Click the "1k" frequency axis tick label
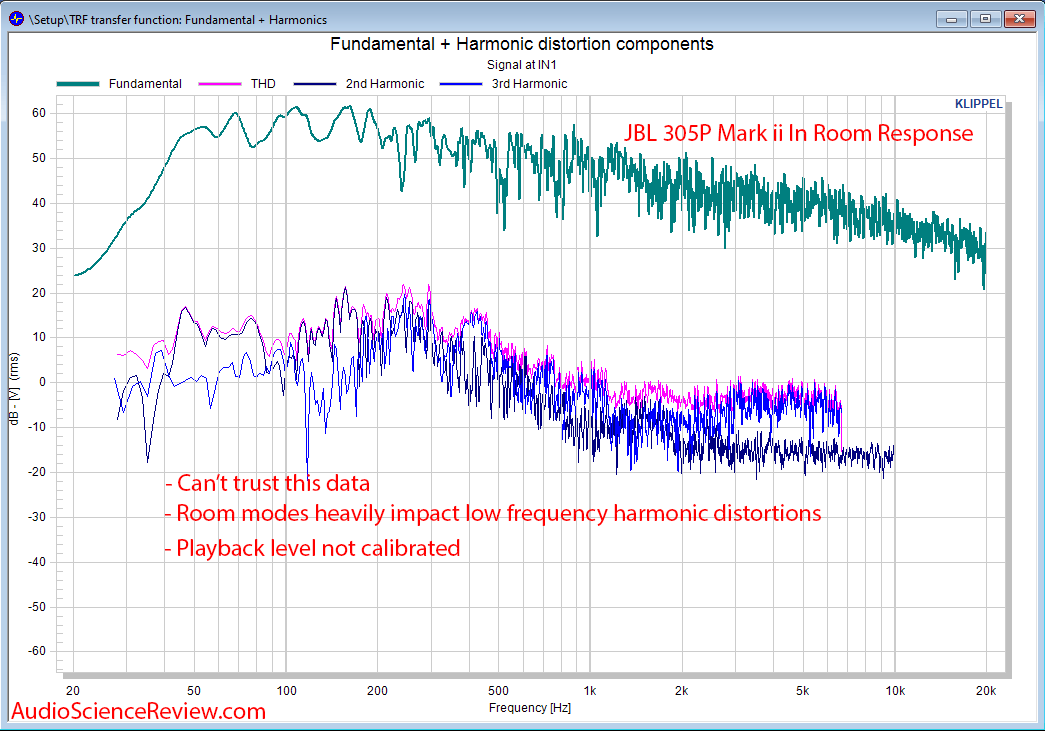This screenshot has height=731, width=1045. 590,691
